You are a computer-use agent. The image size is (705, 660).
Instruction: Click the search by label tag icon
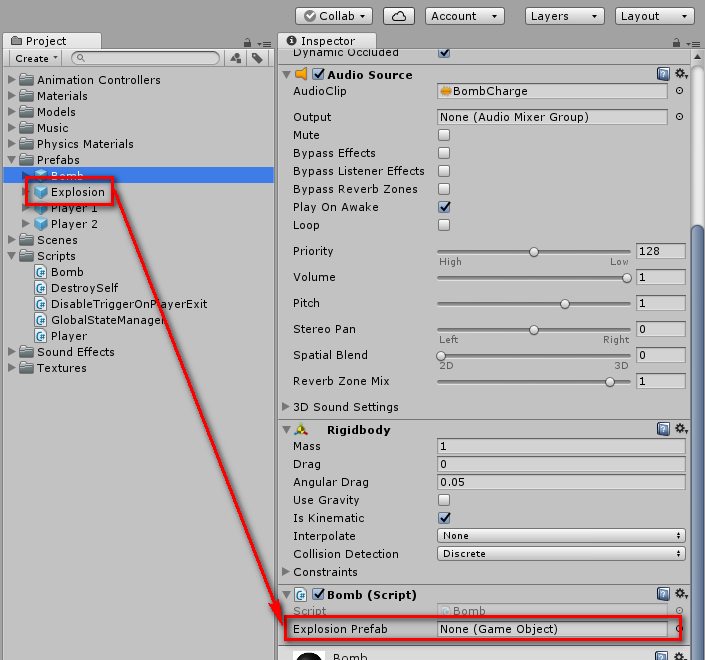(x=257, y=58)
